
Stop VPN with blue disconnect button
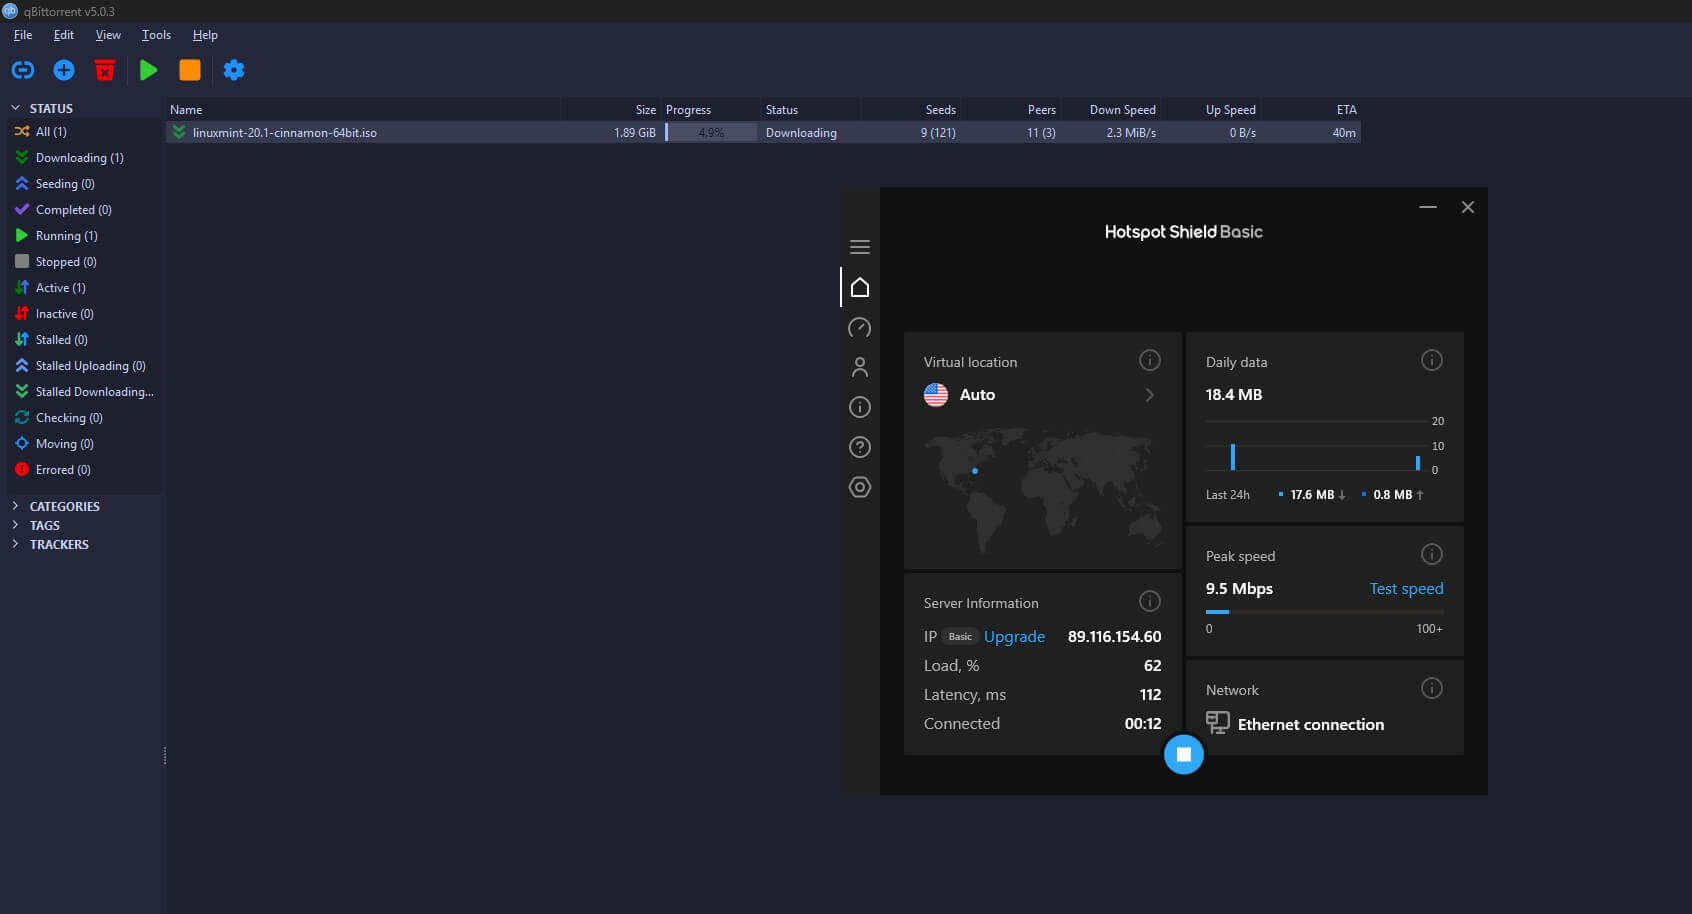pos(1184,755)
